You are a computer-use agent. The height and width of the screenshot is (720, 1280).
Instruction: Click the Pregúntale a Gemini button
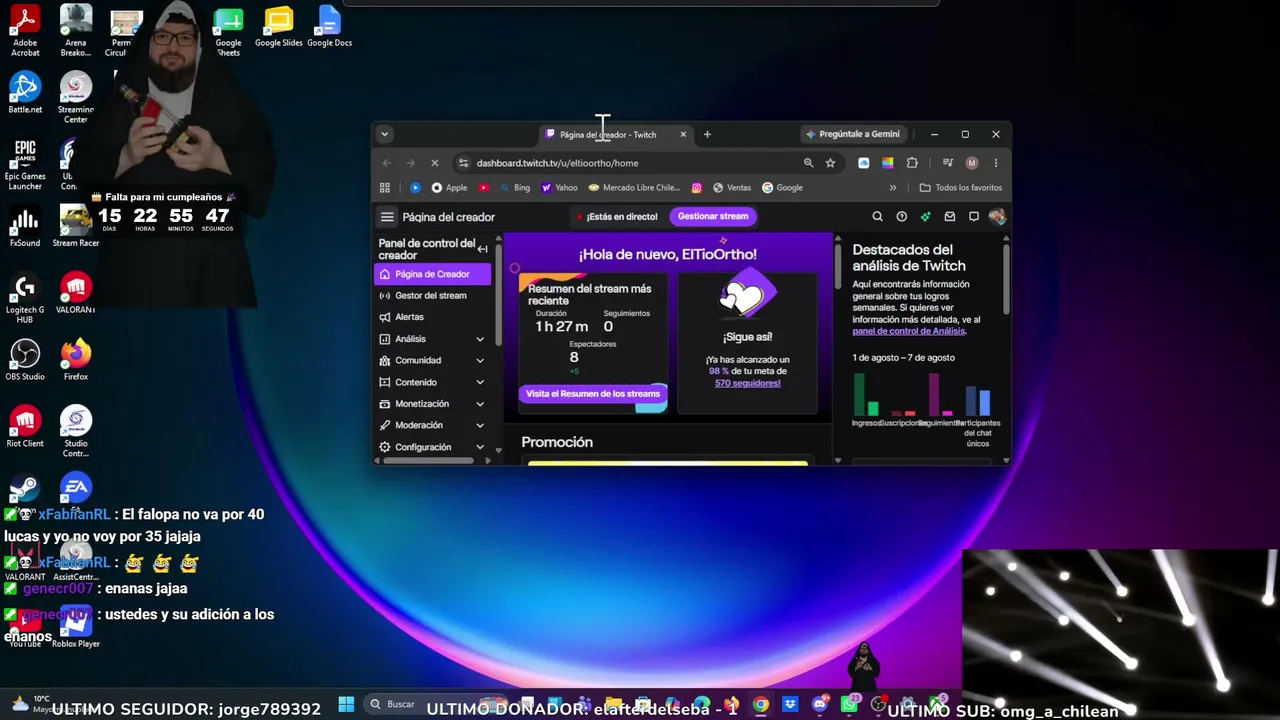(853, 134)
